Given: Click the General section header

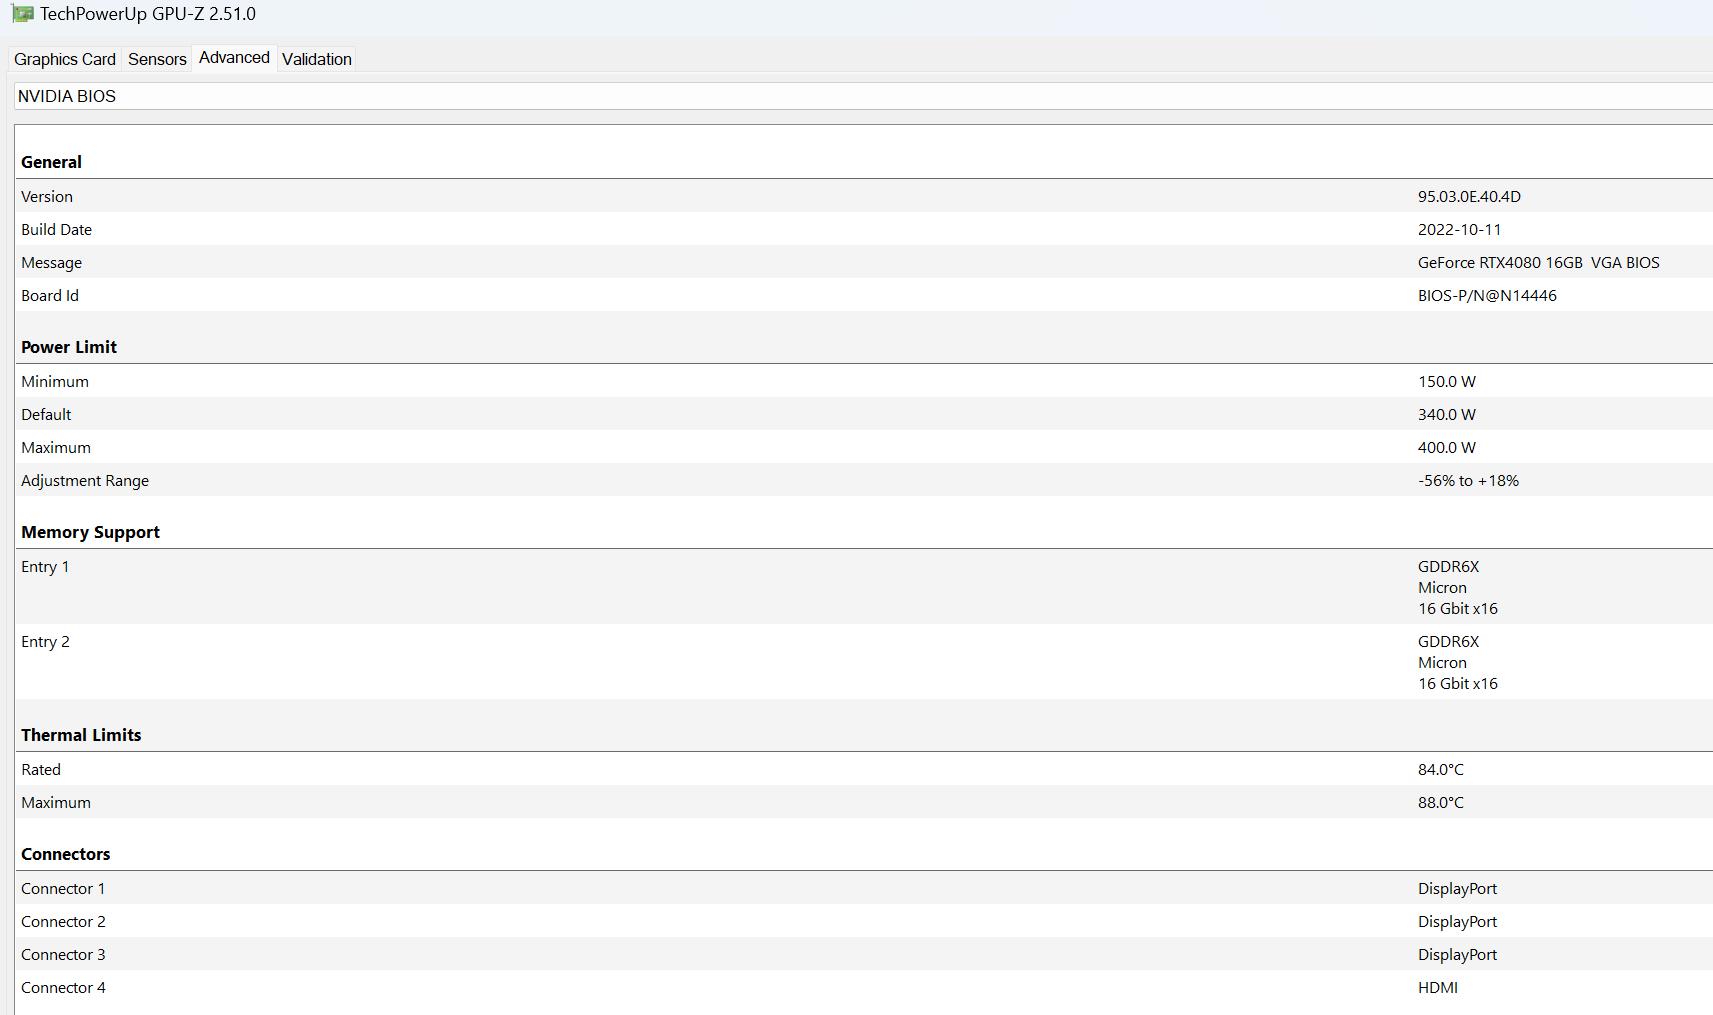Looking at the screenshot, I should click(51, 162).
